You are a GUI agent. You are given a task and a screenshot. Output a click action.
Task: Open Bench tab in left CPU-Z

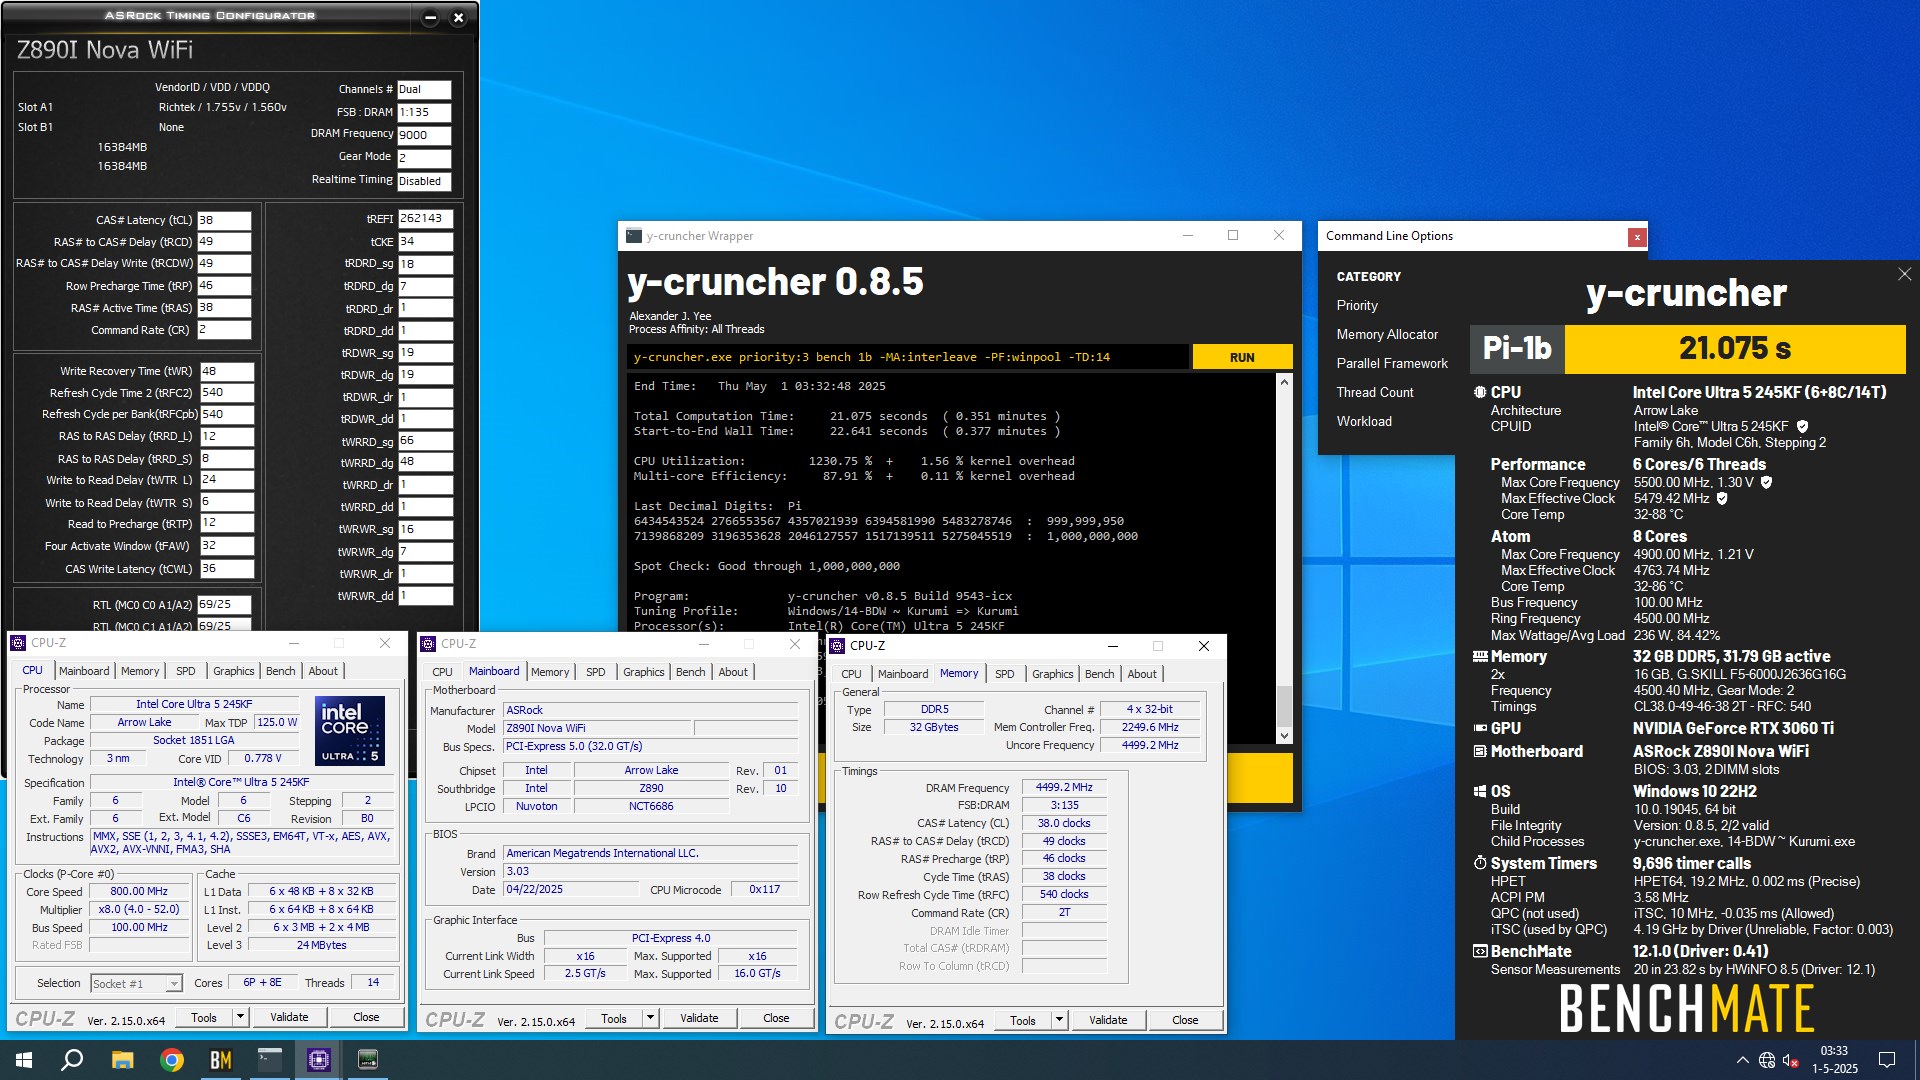tap(281, 671)
